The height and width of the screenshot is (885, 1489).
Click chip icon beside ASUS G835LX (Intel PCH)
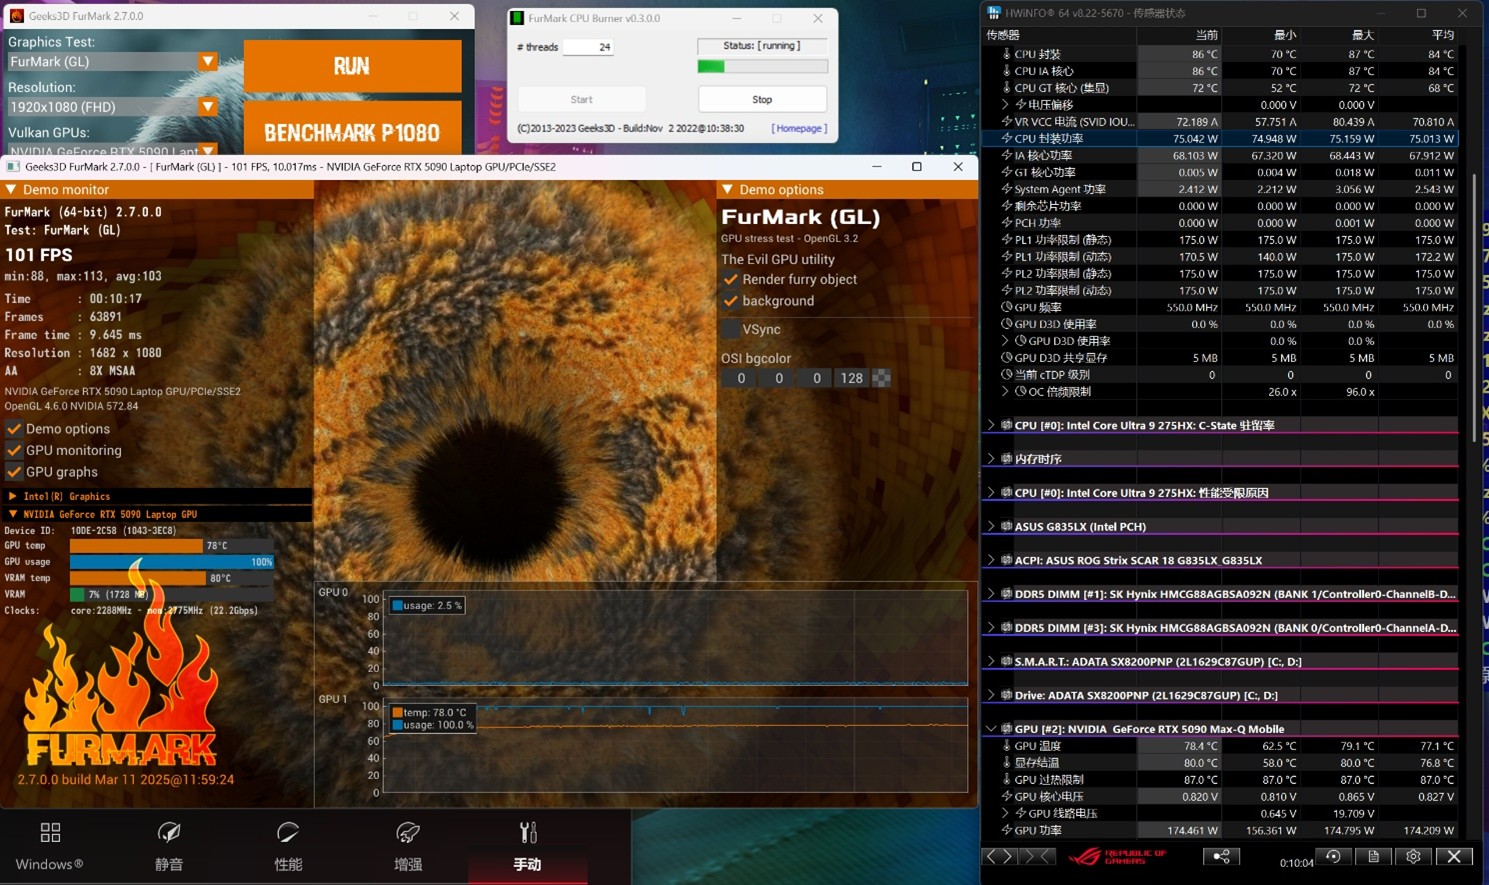1006,526
